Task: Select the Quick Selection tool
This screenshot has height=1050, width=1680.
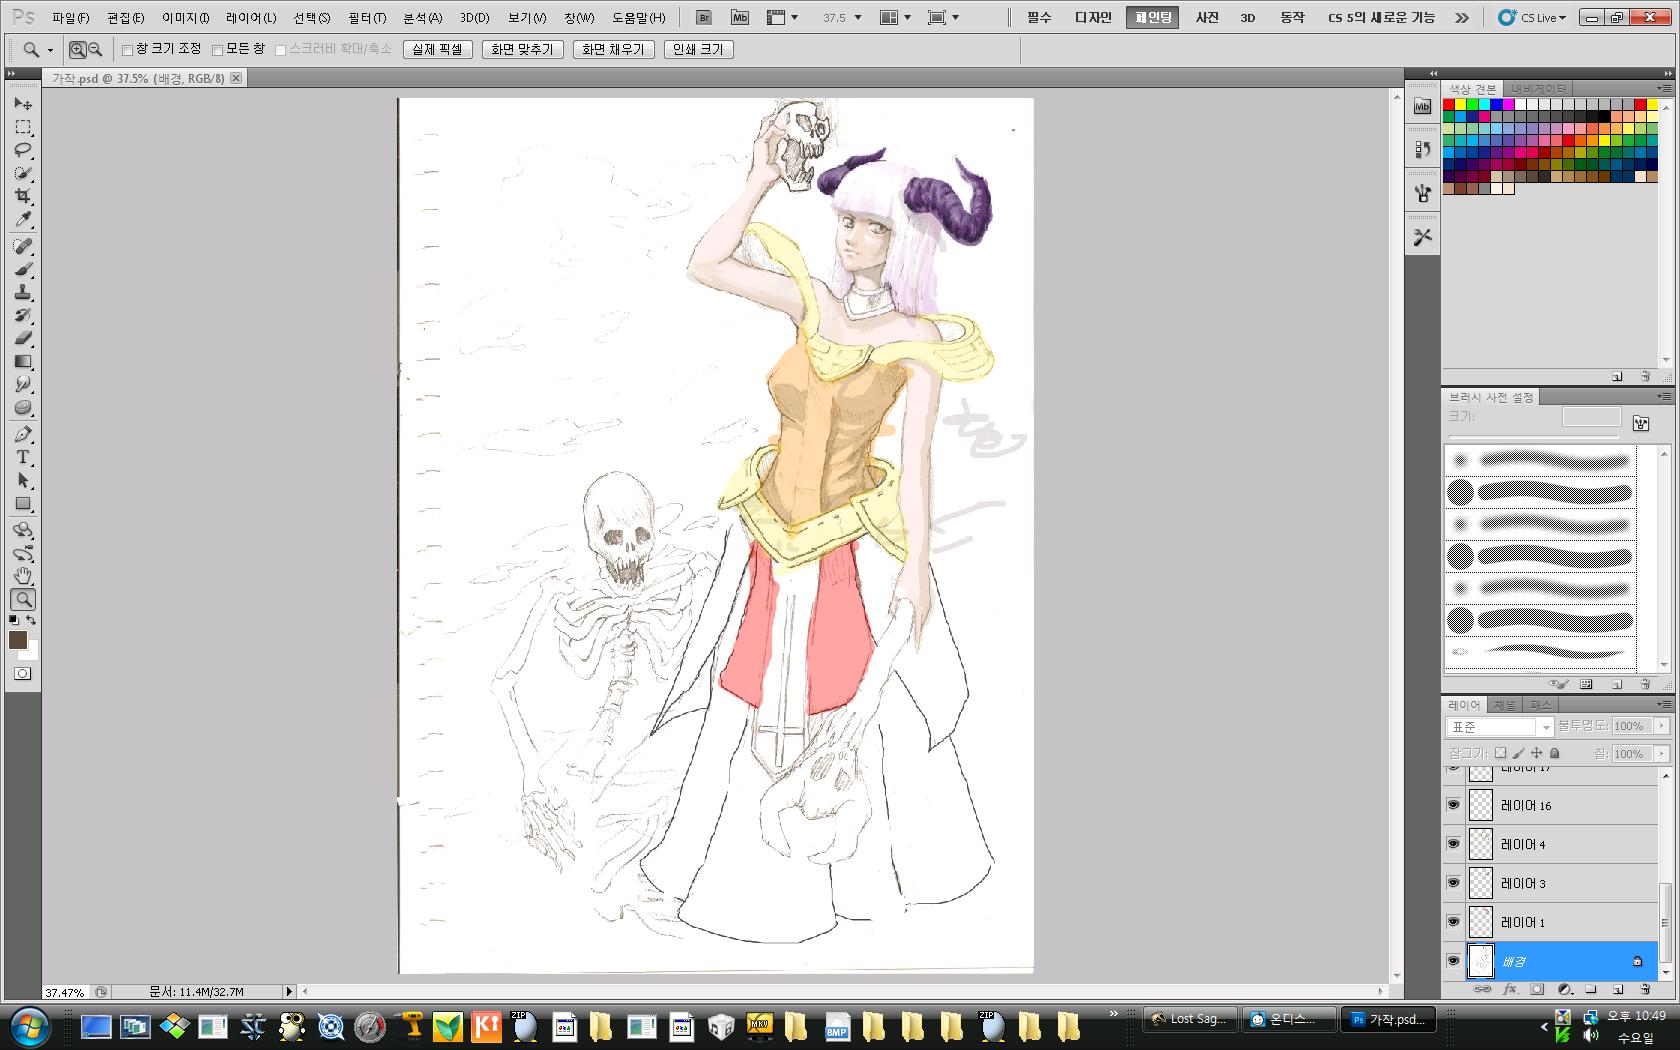Action: 23,173
